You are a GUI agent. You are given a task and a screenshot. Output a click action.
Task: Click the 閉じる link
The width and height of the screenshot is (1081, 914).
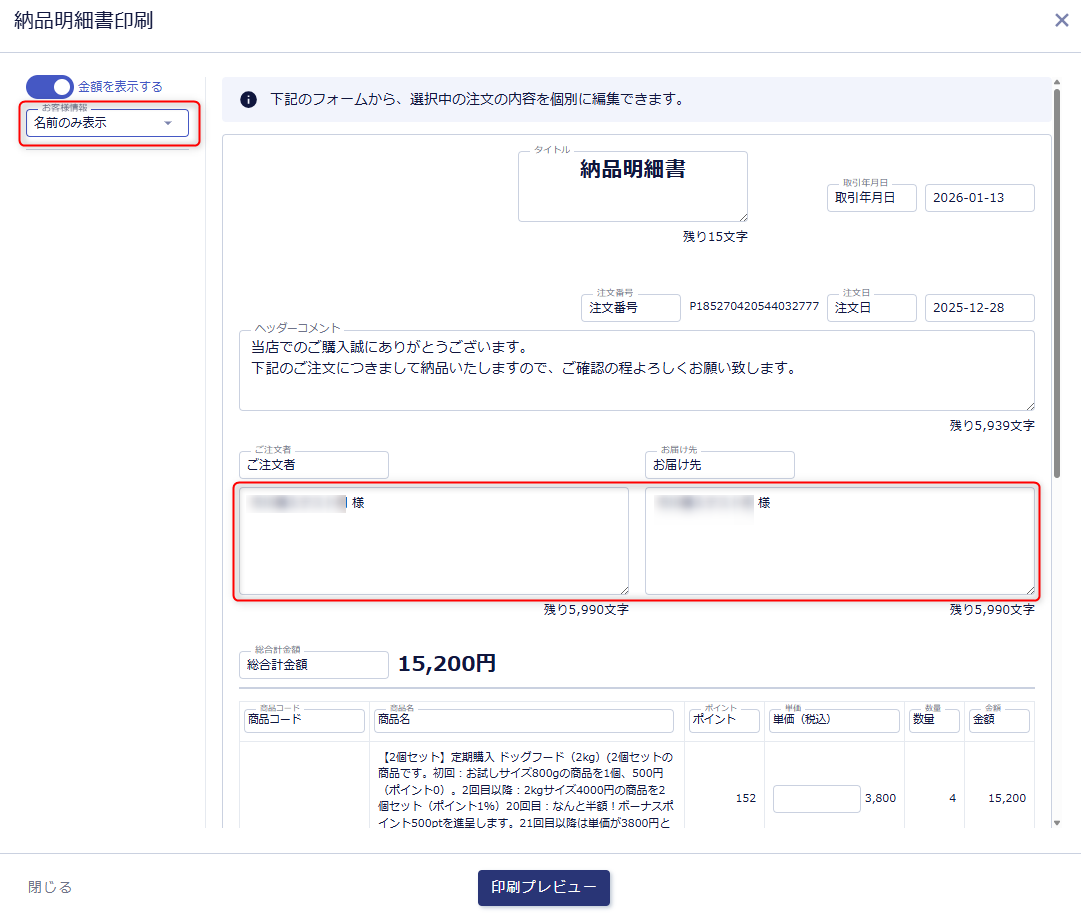pos(50,887)
